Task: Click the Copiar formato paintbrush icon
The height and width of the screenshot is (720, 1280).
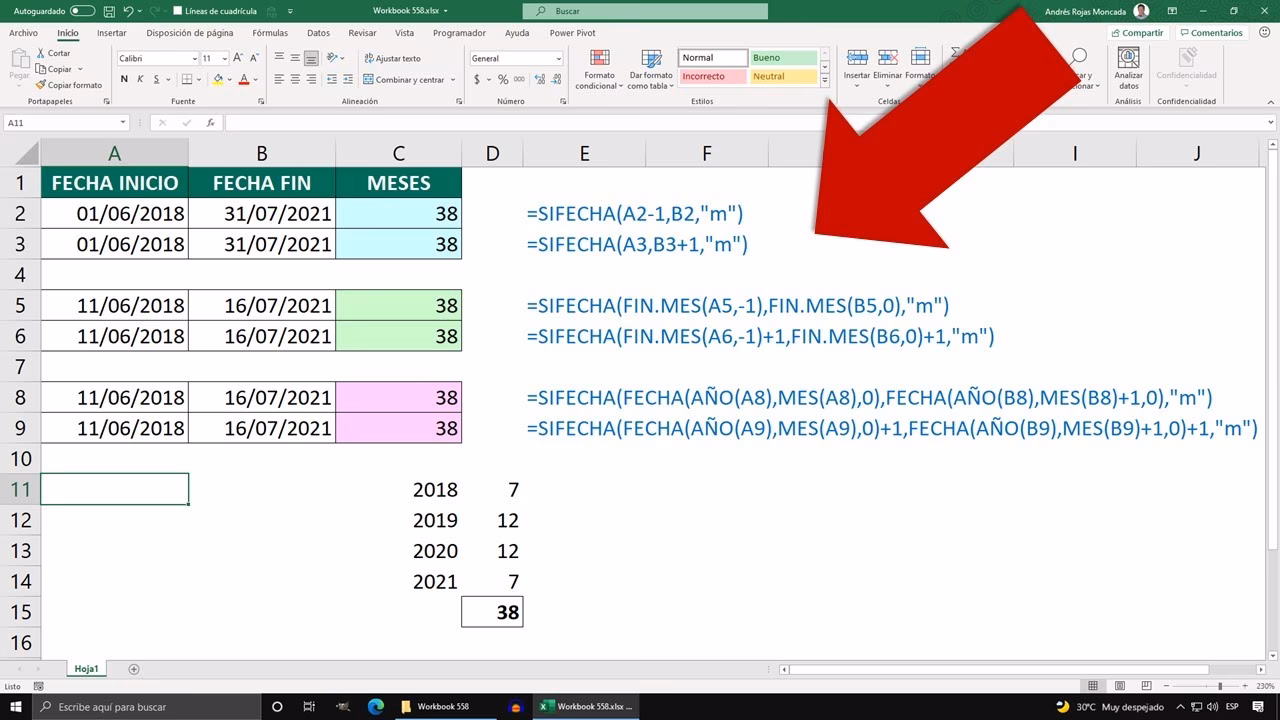Action: (x=41, y=84)
